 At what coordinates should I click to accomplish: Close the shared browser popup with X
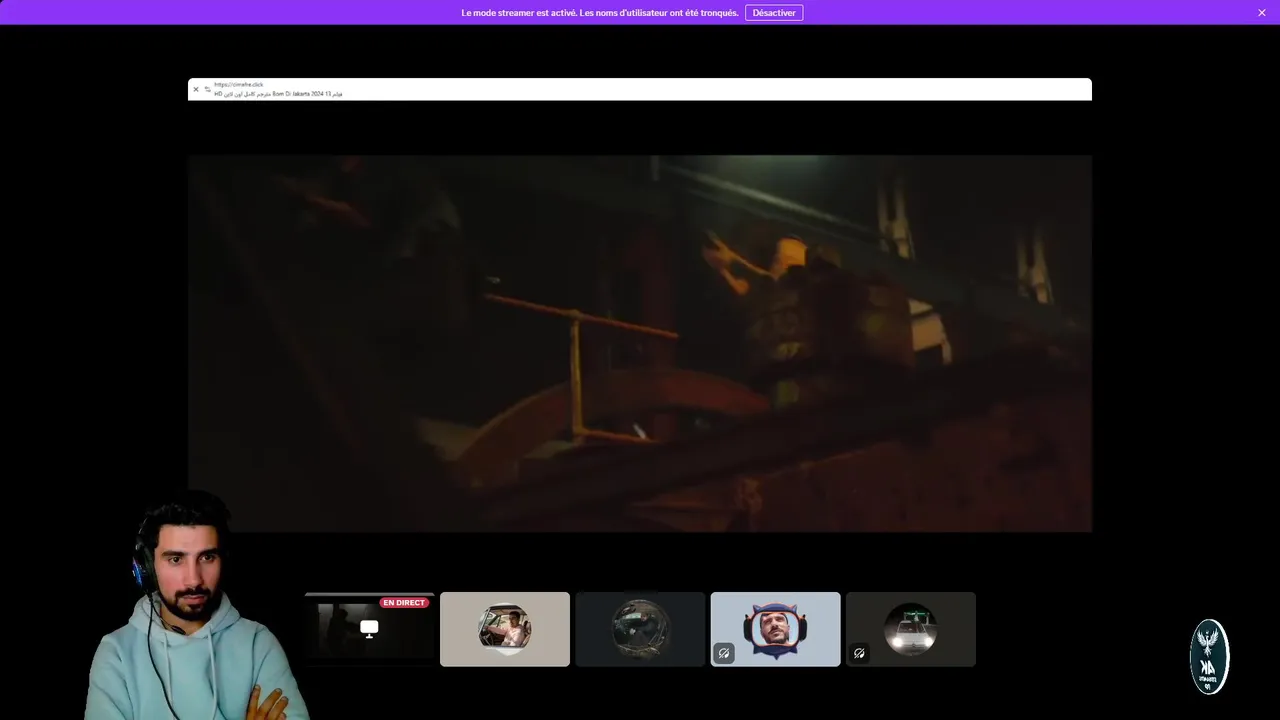point(196,89)
